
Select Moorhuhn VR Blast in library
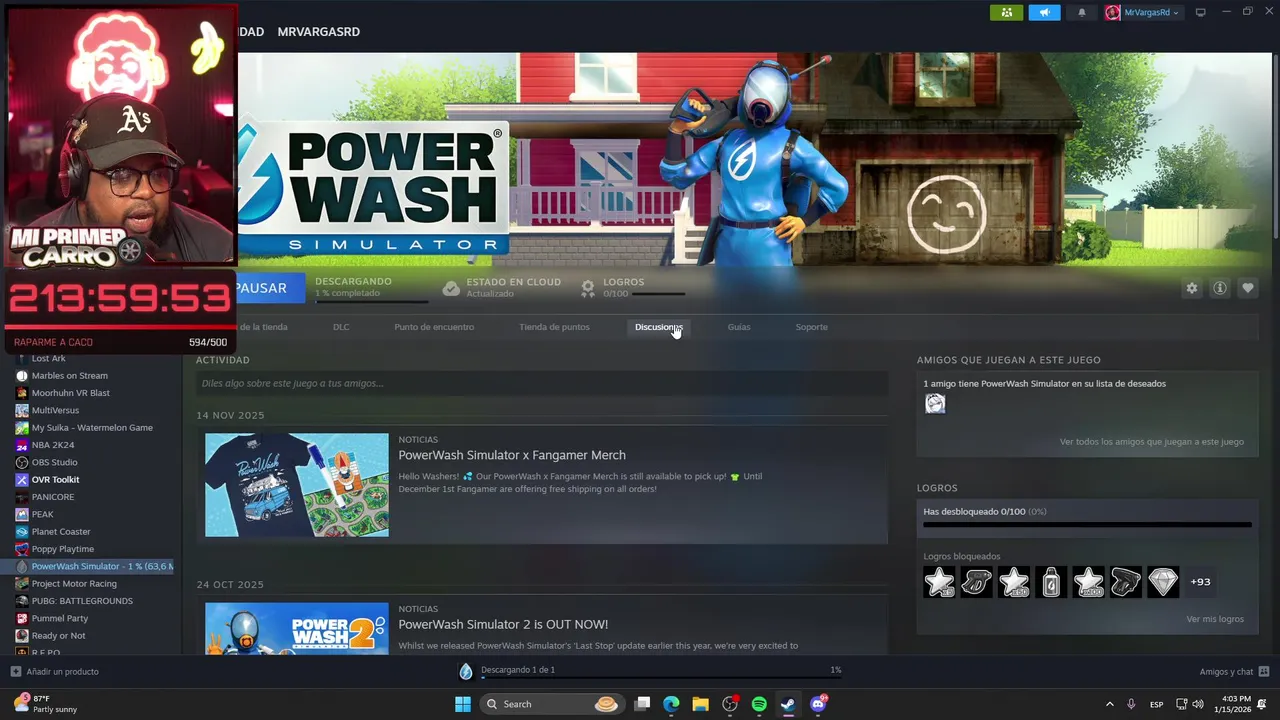(70, 393)
